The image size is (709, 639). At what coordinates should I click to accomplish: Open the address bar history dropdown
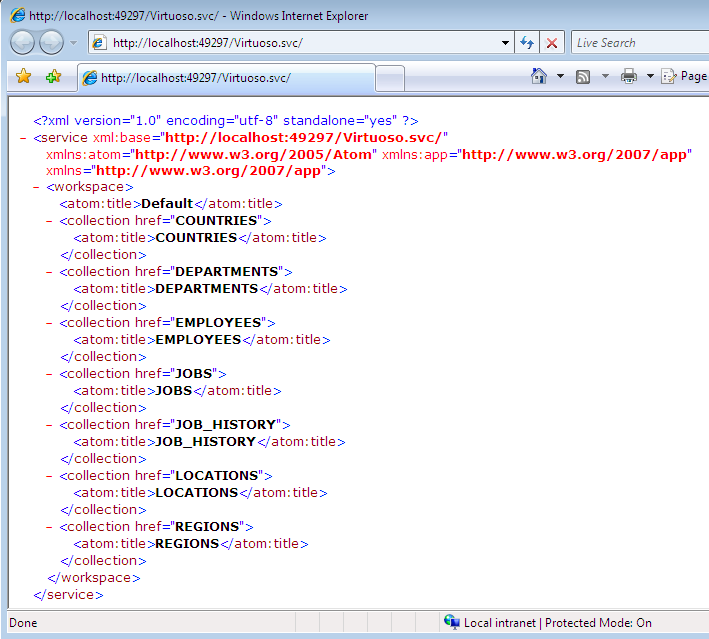click(x=505, y=43)
